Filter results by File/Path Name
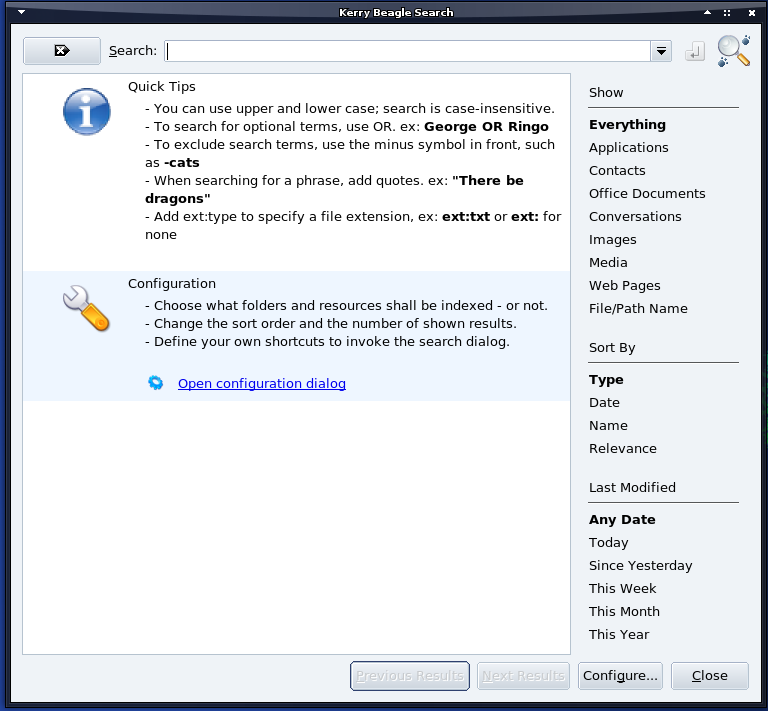 pyautogui.click(x=638, y=308)
